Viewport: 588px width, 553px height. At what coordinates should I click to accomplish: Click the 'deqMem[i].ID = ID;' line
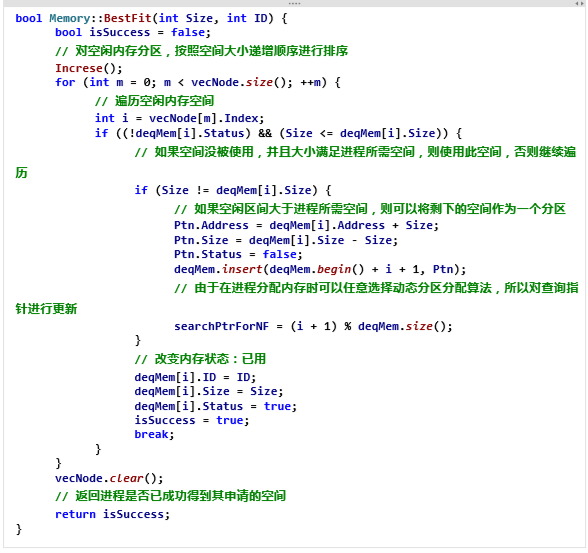point(195,377)
